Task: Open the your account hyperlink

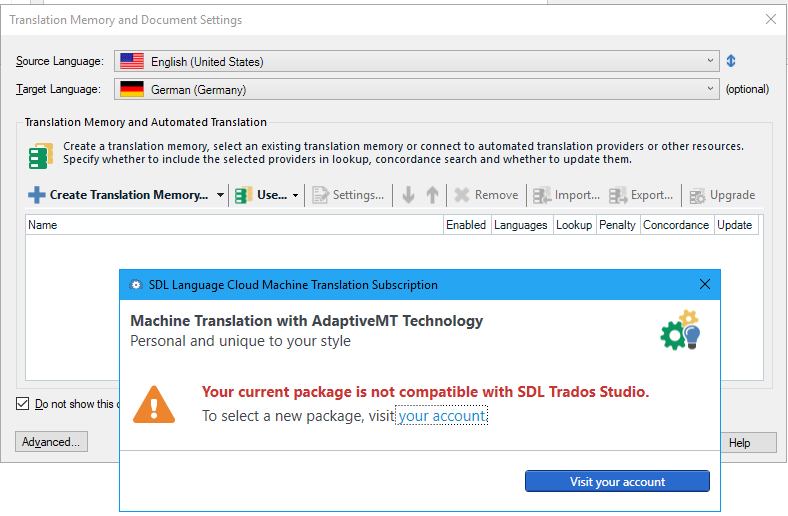Action: click(x=442, y=416)
